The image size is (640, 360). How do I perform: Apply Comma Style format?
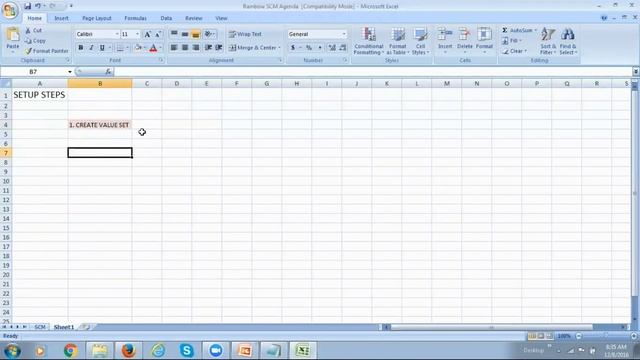[x=320, y=48]
